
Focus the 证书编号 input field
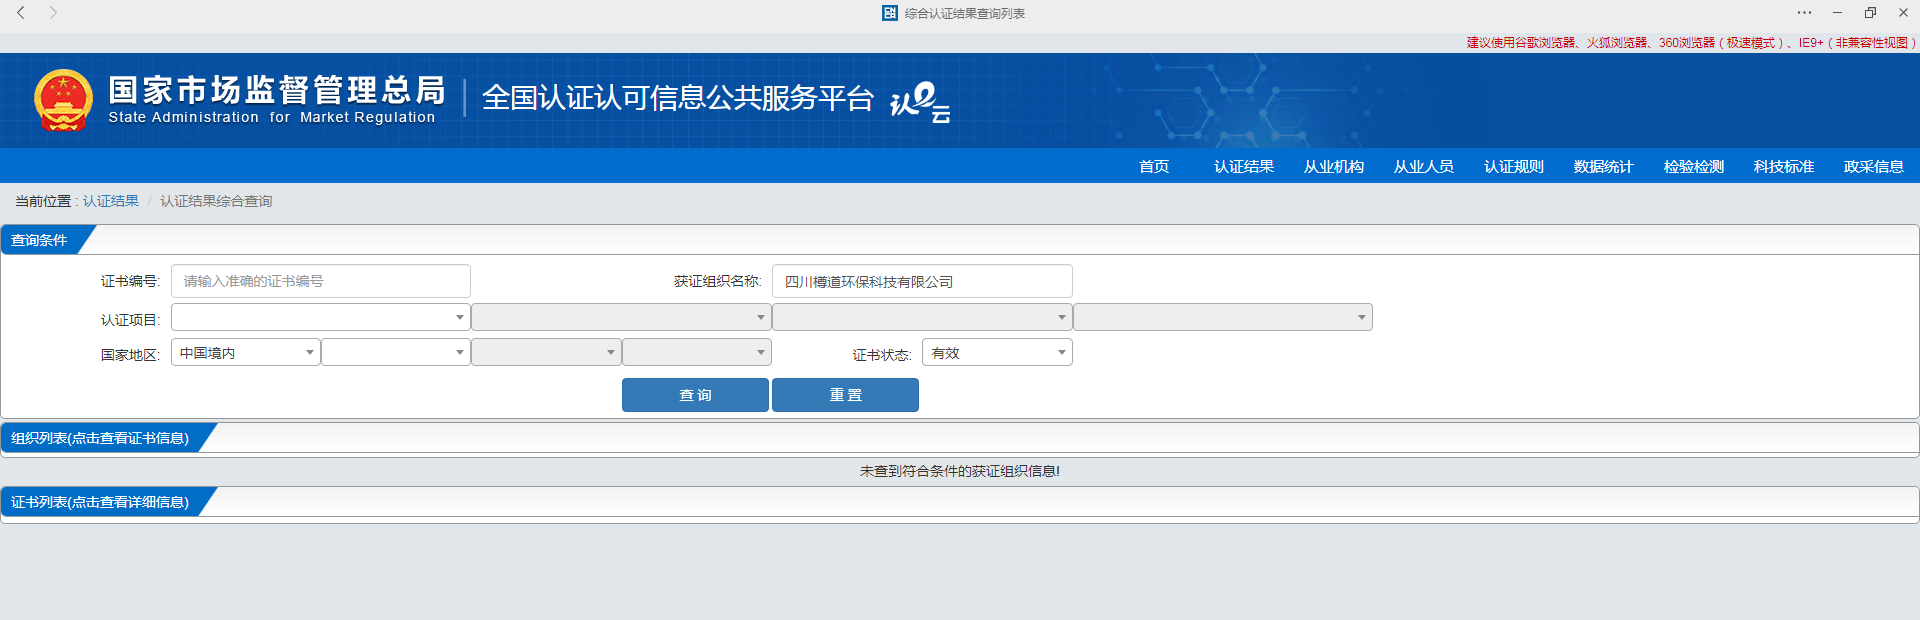(321, 281)
